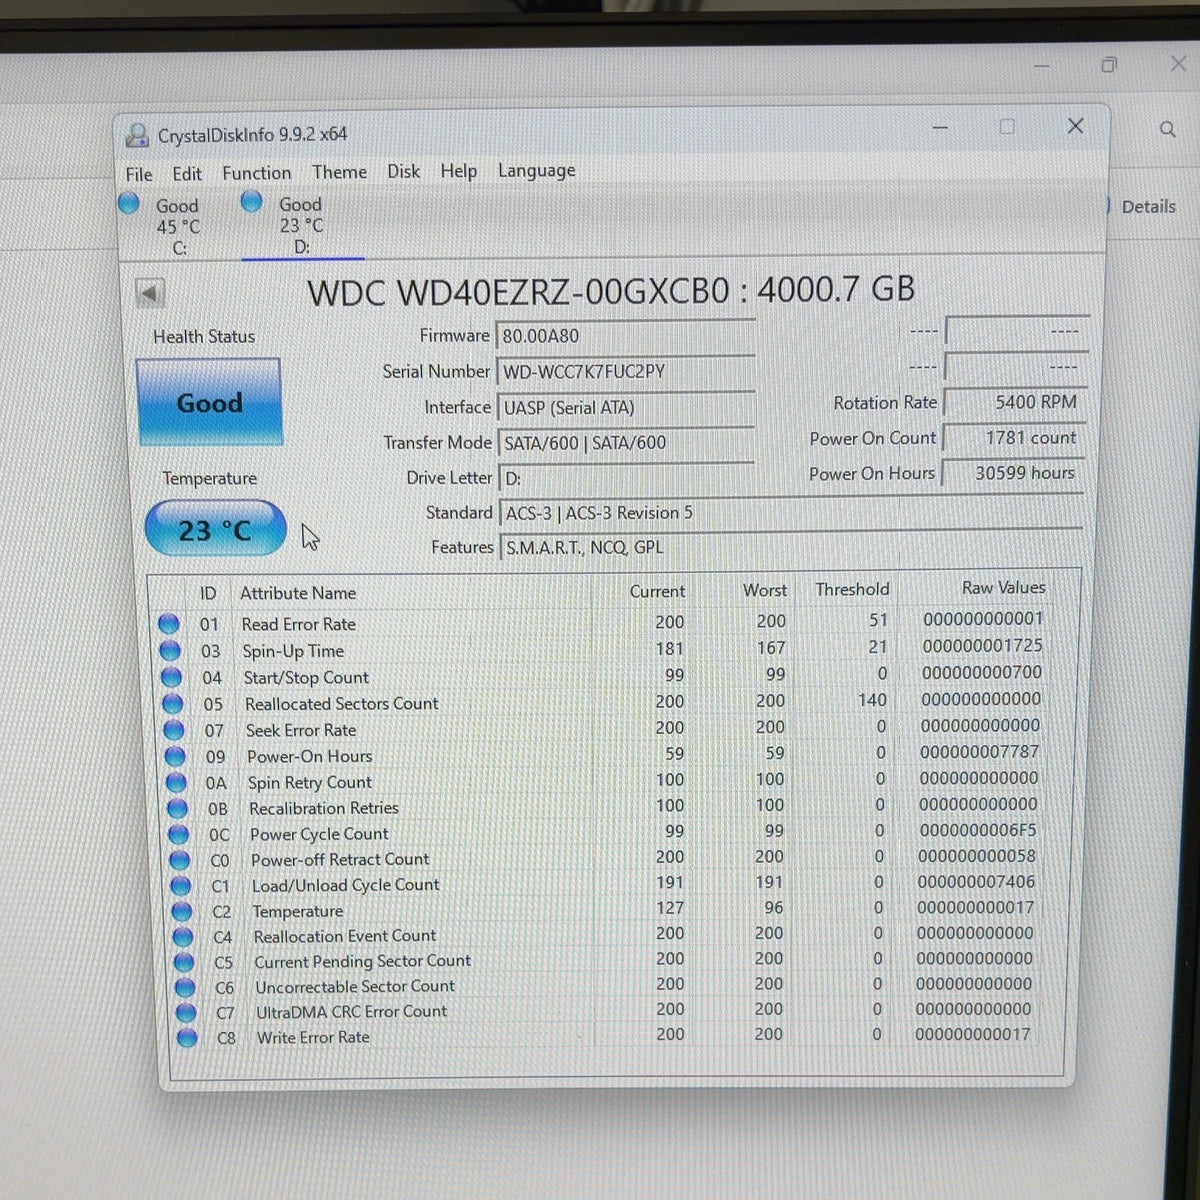Image resolution: width=1200 pixels, height=1200 pixels.
Task: Select the Temperature attribute row name
Action: [x=298, y=912]
